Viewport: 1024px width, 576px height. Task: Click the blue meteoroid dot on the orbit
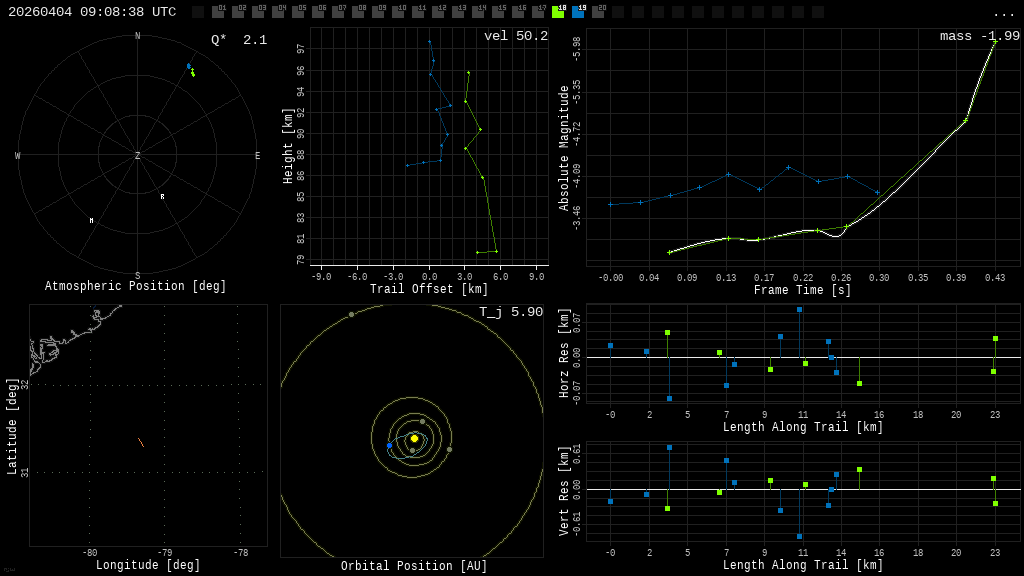click(x=390, y=445)
